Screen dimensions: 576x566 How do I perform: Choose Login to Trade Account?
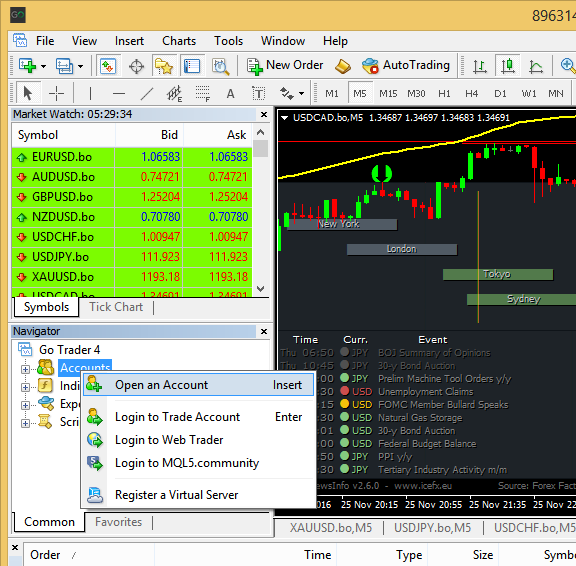point(198,417)
